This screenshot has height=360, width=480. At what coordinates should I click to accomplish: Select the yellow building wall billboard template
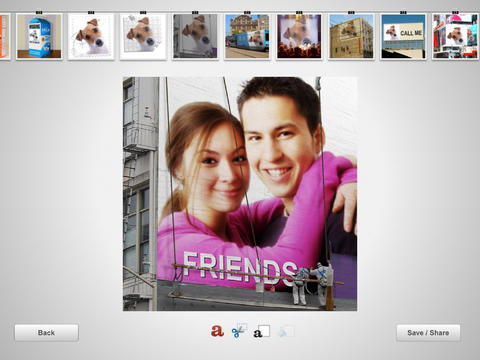(x=351, y=36)
